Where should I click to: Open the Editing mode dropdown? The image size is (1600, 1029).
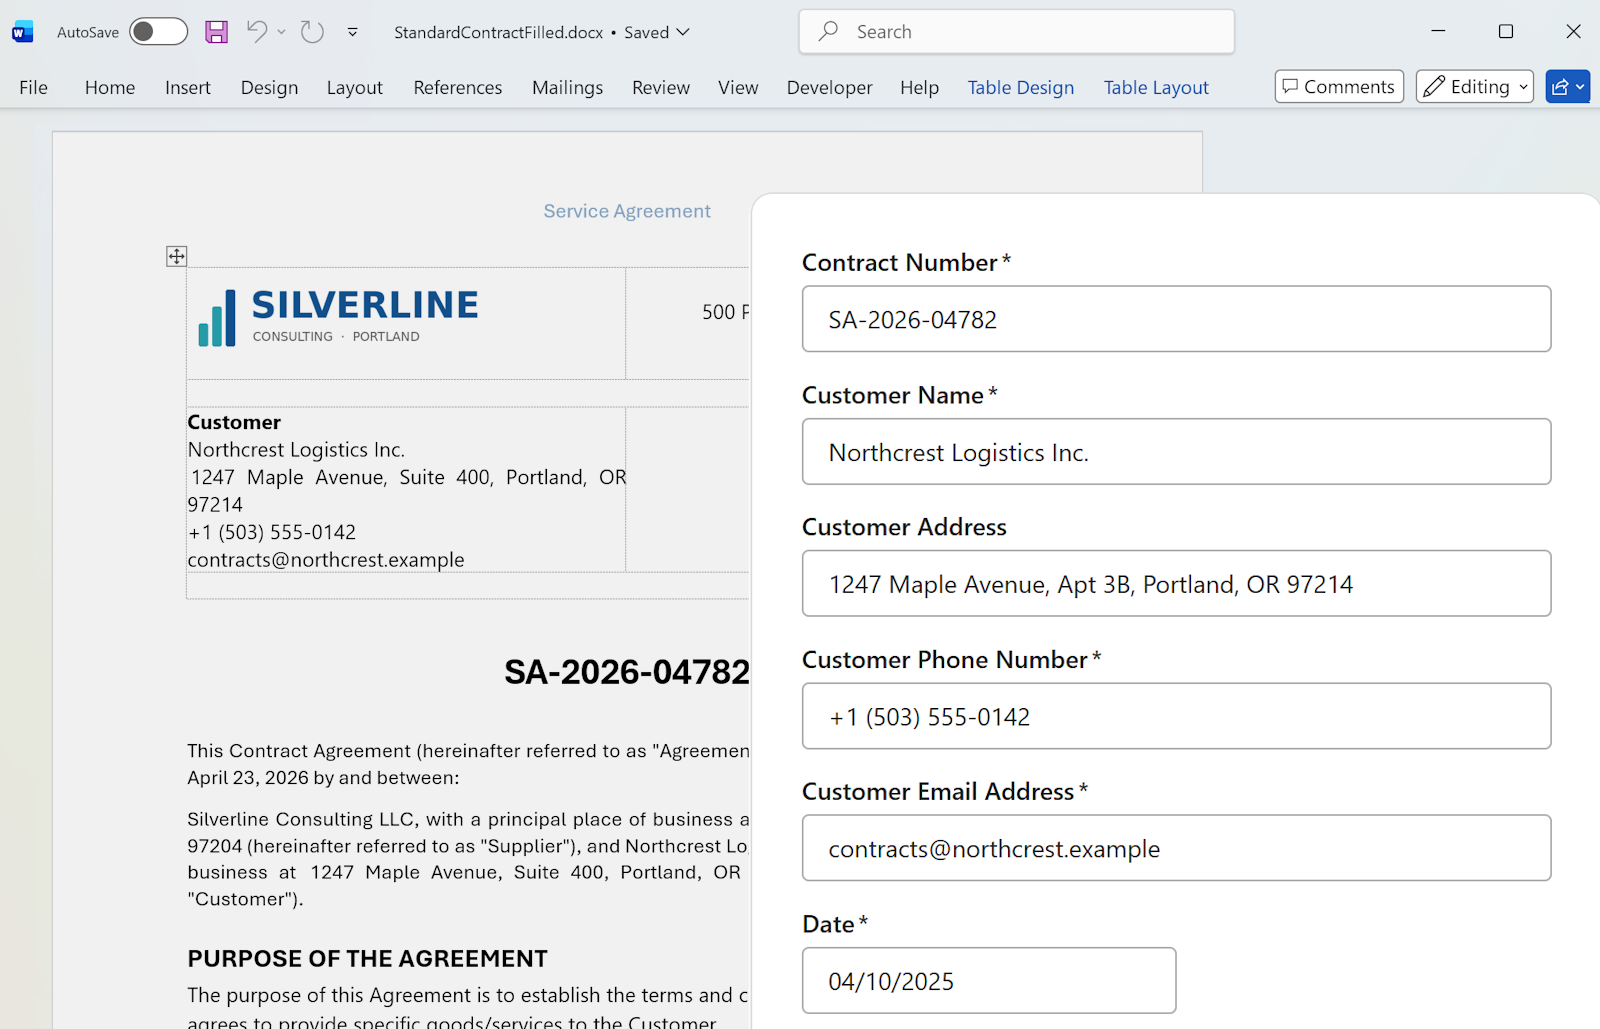[x=1474, y=87]
